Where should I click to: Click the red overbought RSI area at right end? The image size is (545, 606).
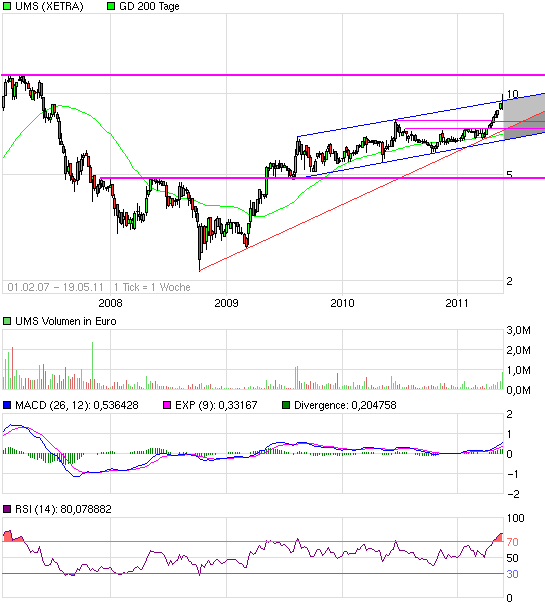(x=499, y=538)
